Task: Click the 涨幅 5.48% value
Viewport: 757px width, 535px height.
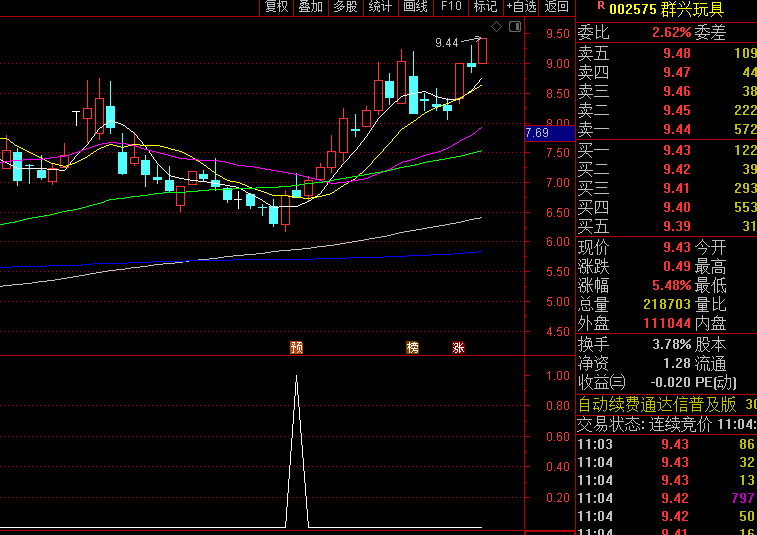Action: pyautogui.click(x=672, y=285)
